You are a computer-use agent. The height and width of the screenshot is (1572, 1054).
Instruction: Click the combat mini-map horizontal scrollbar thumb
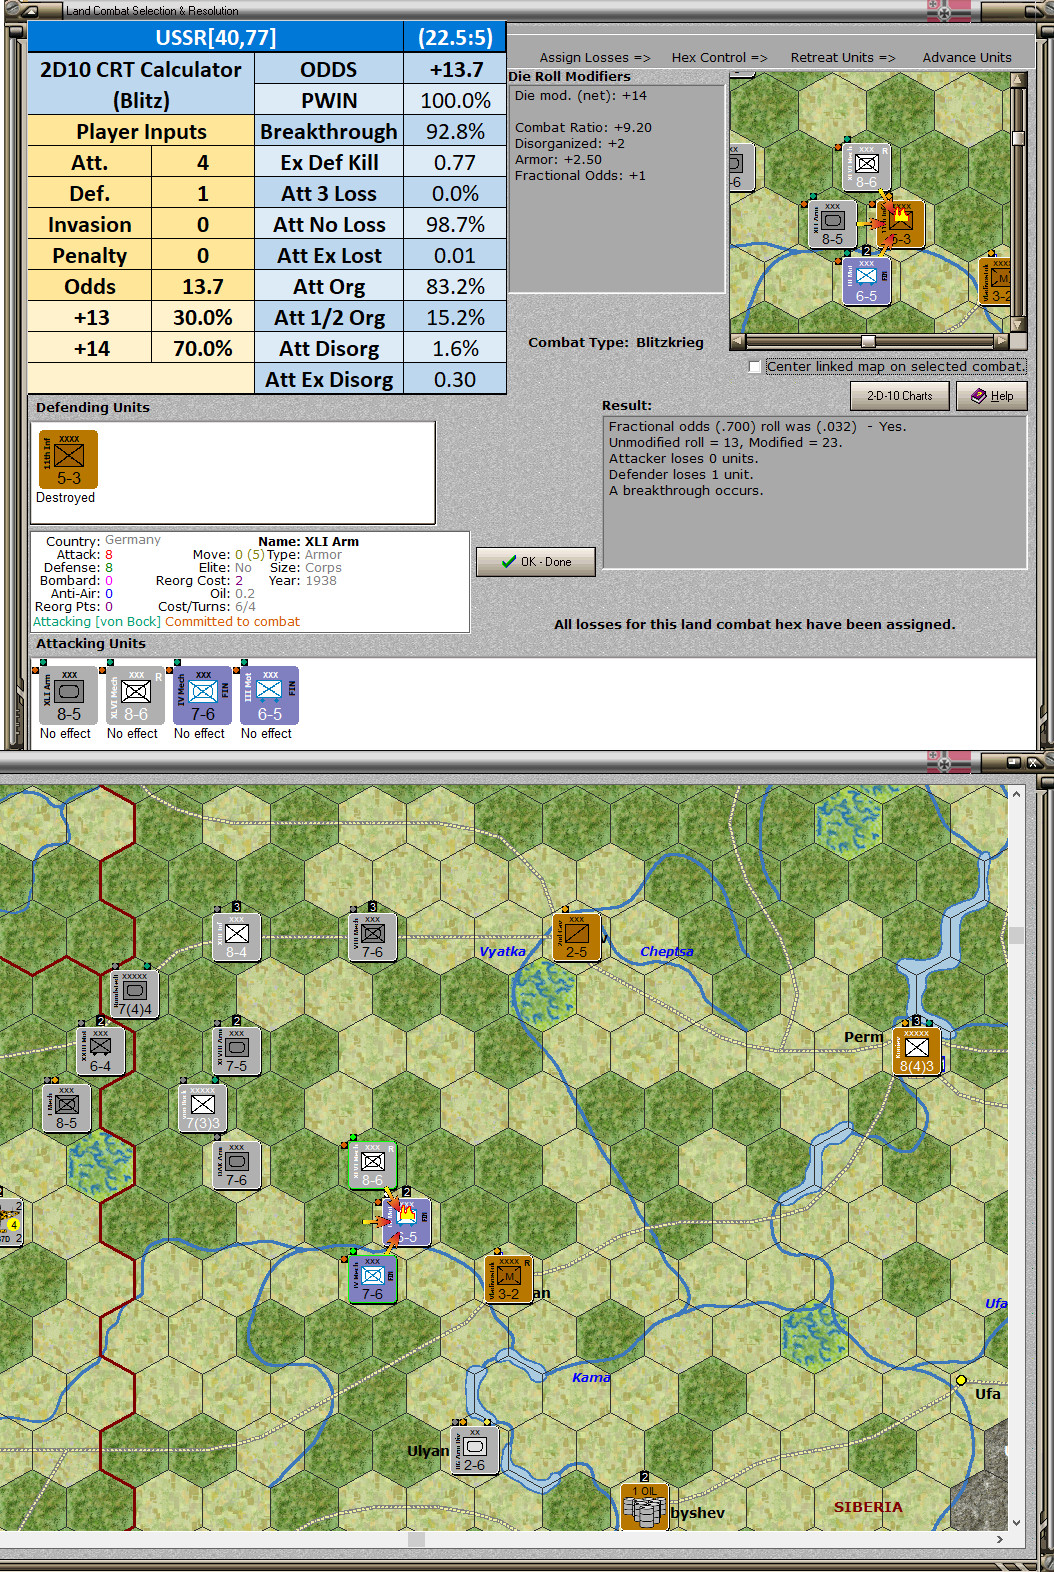pos(868,341)
